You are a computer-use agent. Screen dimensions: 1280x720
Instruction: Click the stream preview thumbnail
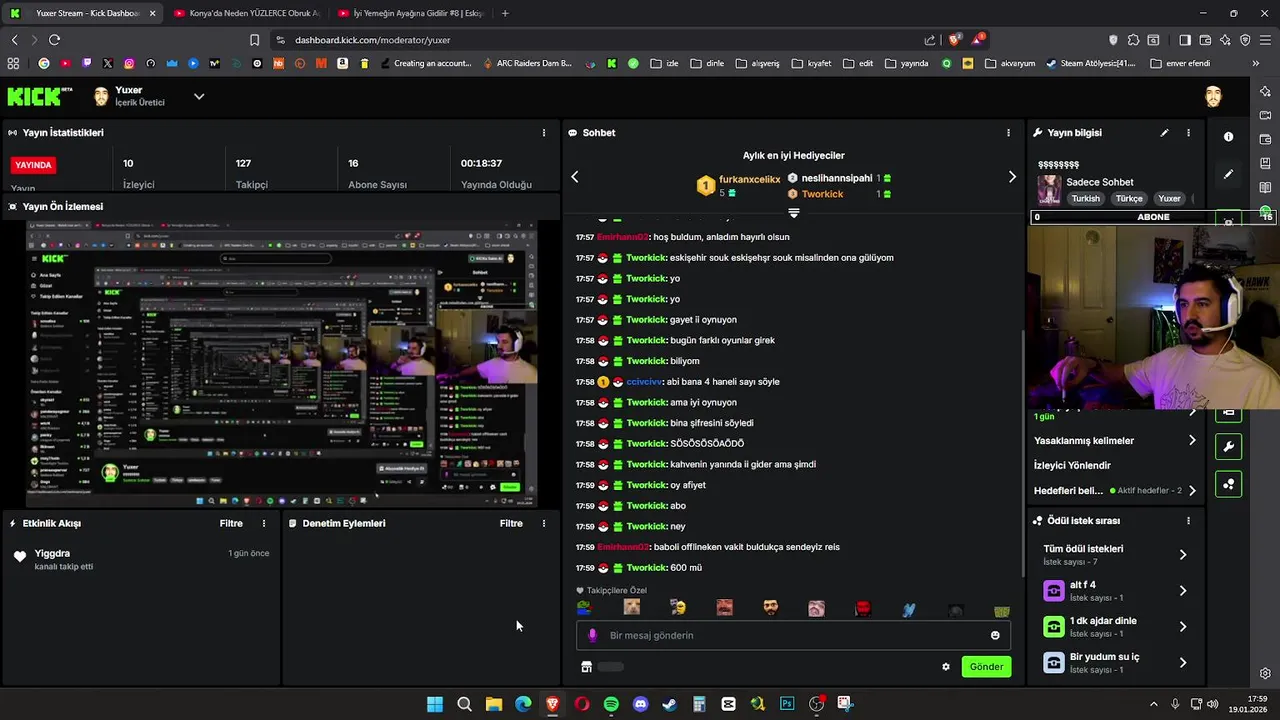coord(281,363)
